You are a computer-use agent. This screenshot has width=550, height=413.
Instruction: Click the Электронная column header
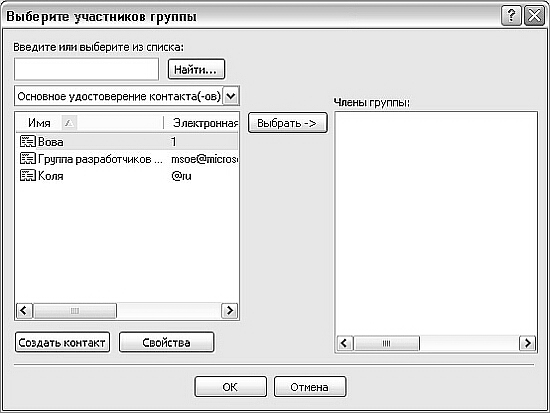tap(201, 123)
